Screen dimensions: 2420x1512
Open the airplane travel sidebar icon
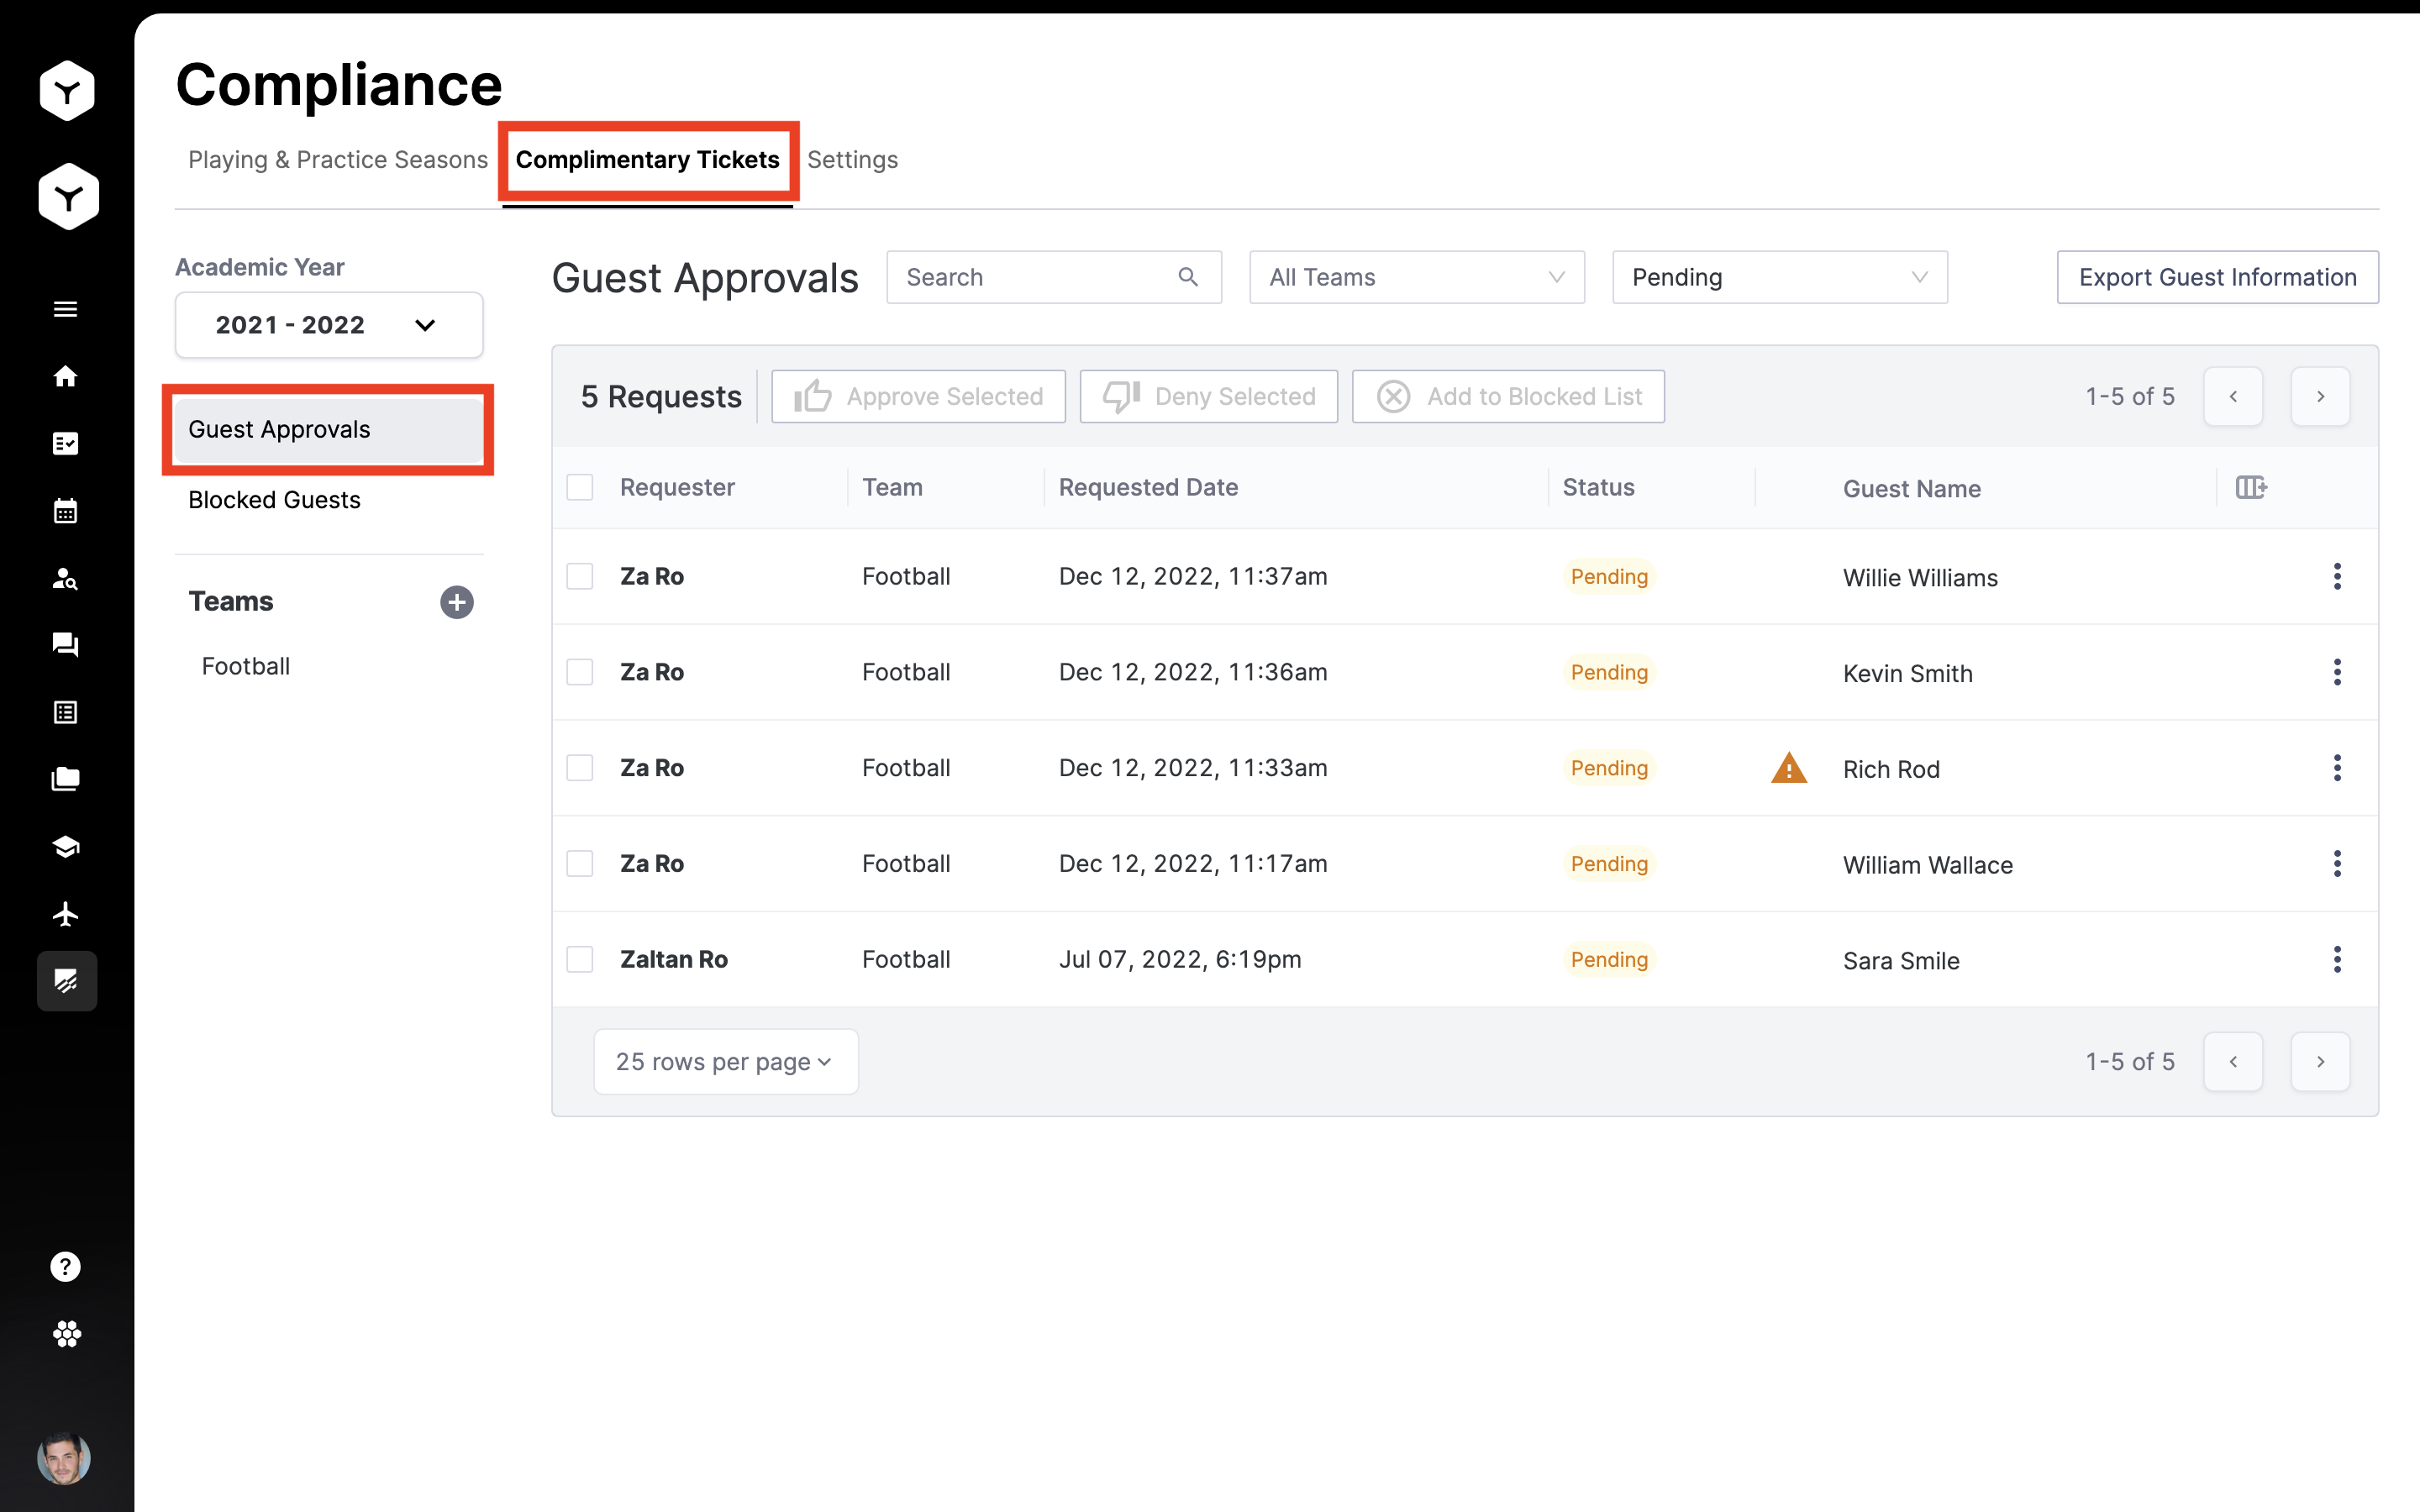coord(65,914)
